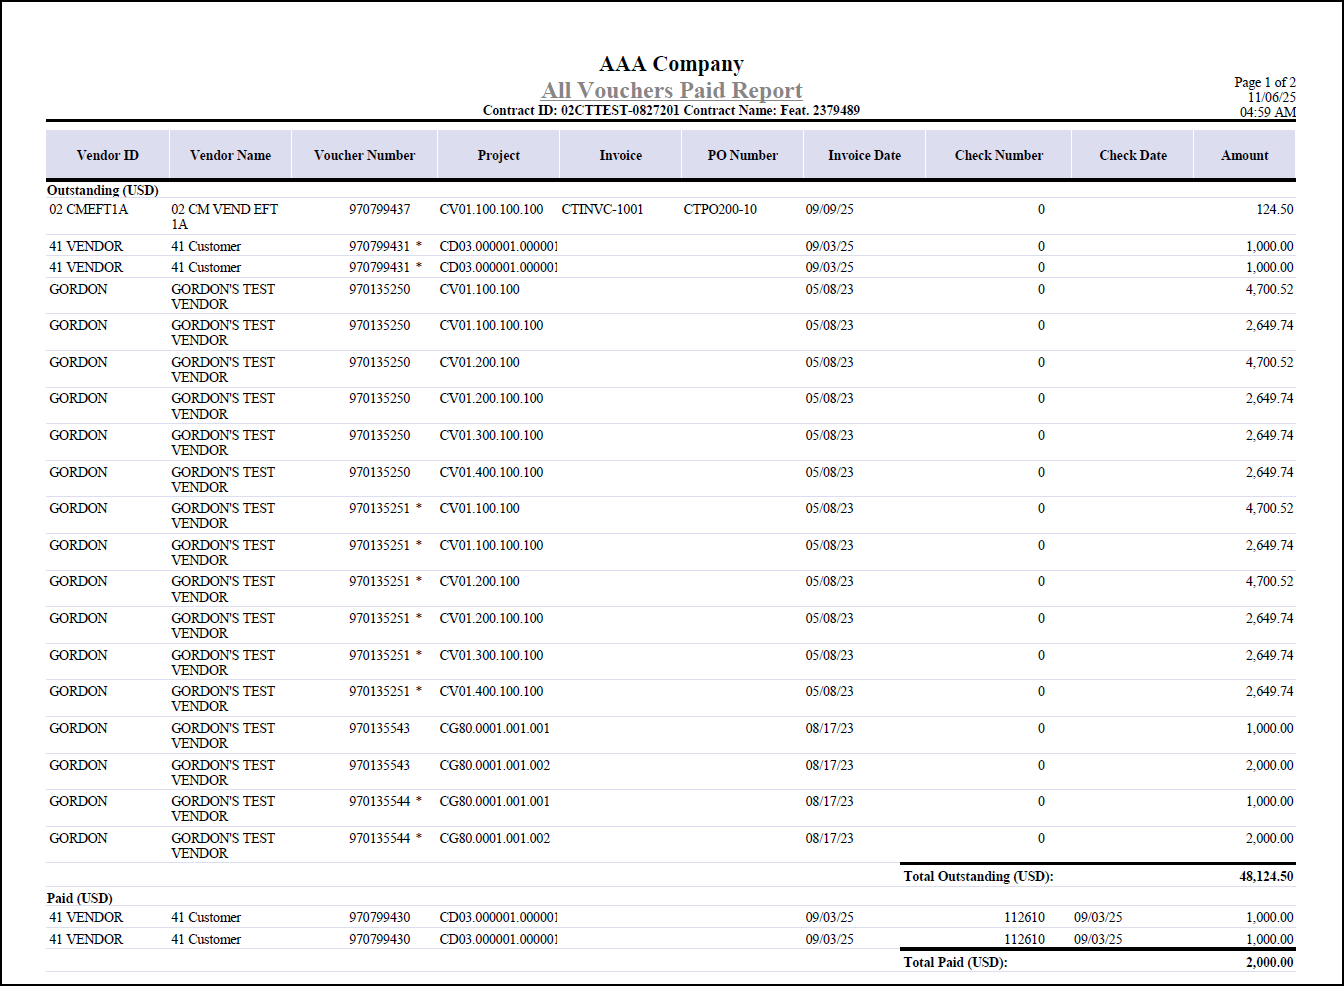Screen dimensions: 1344x986
Task: Click the All Vouchers Paid Report title
Action: [x=671, y=91]
